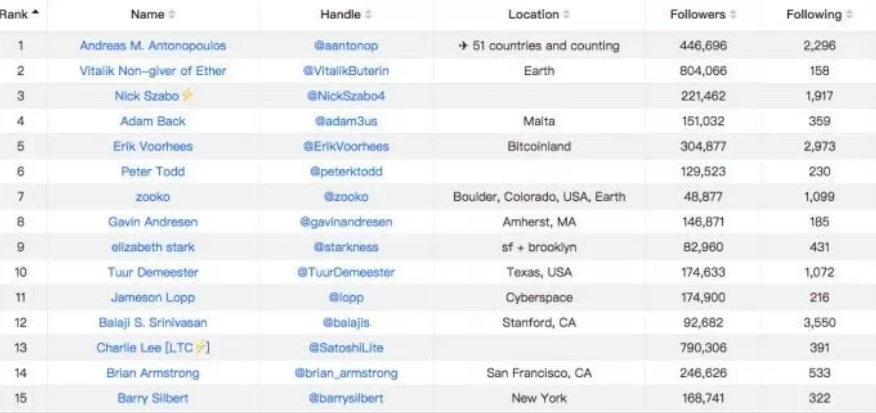The height and width of the screenshot is (413, 876).
Task: Open Adam Back's name link
Action: 153,121
